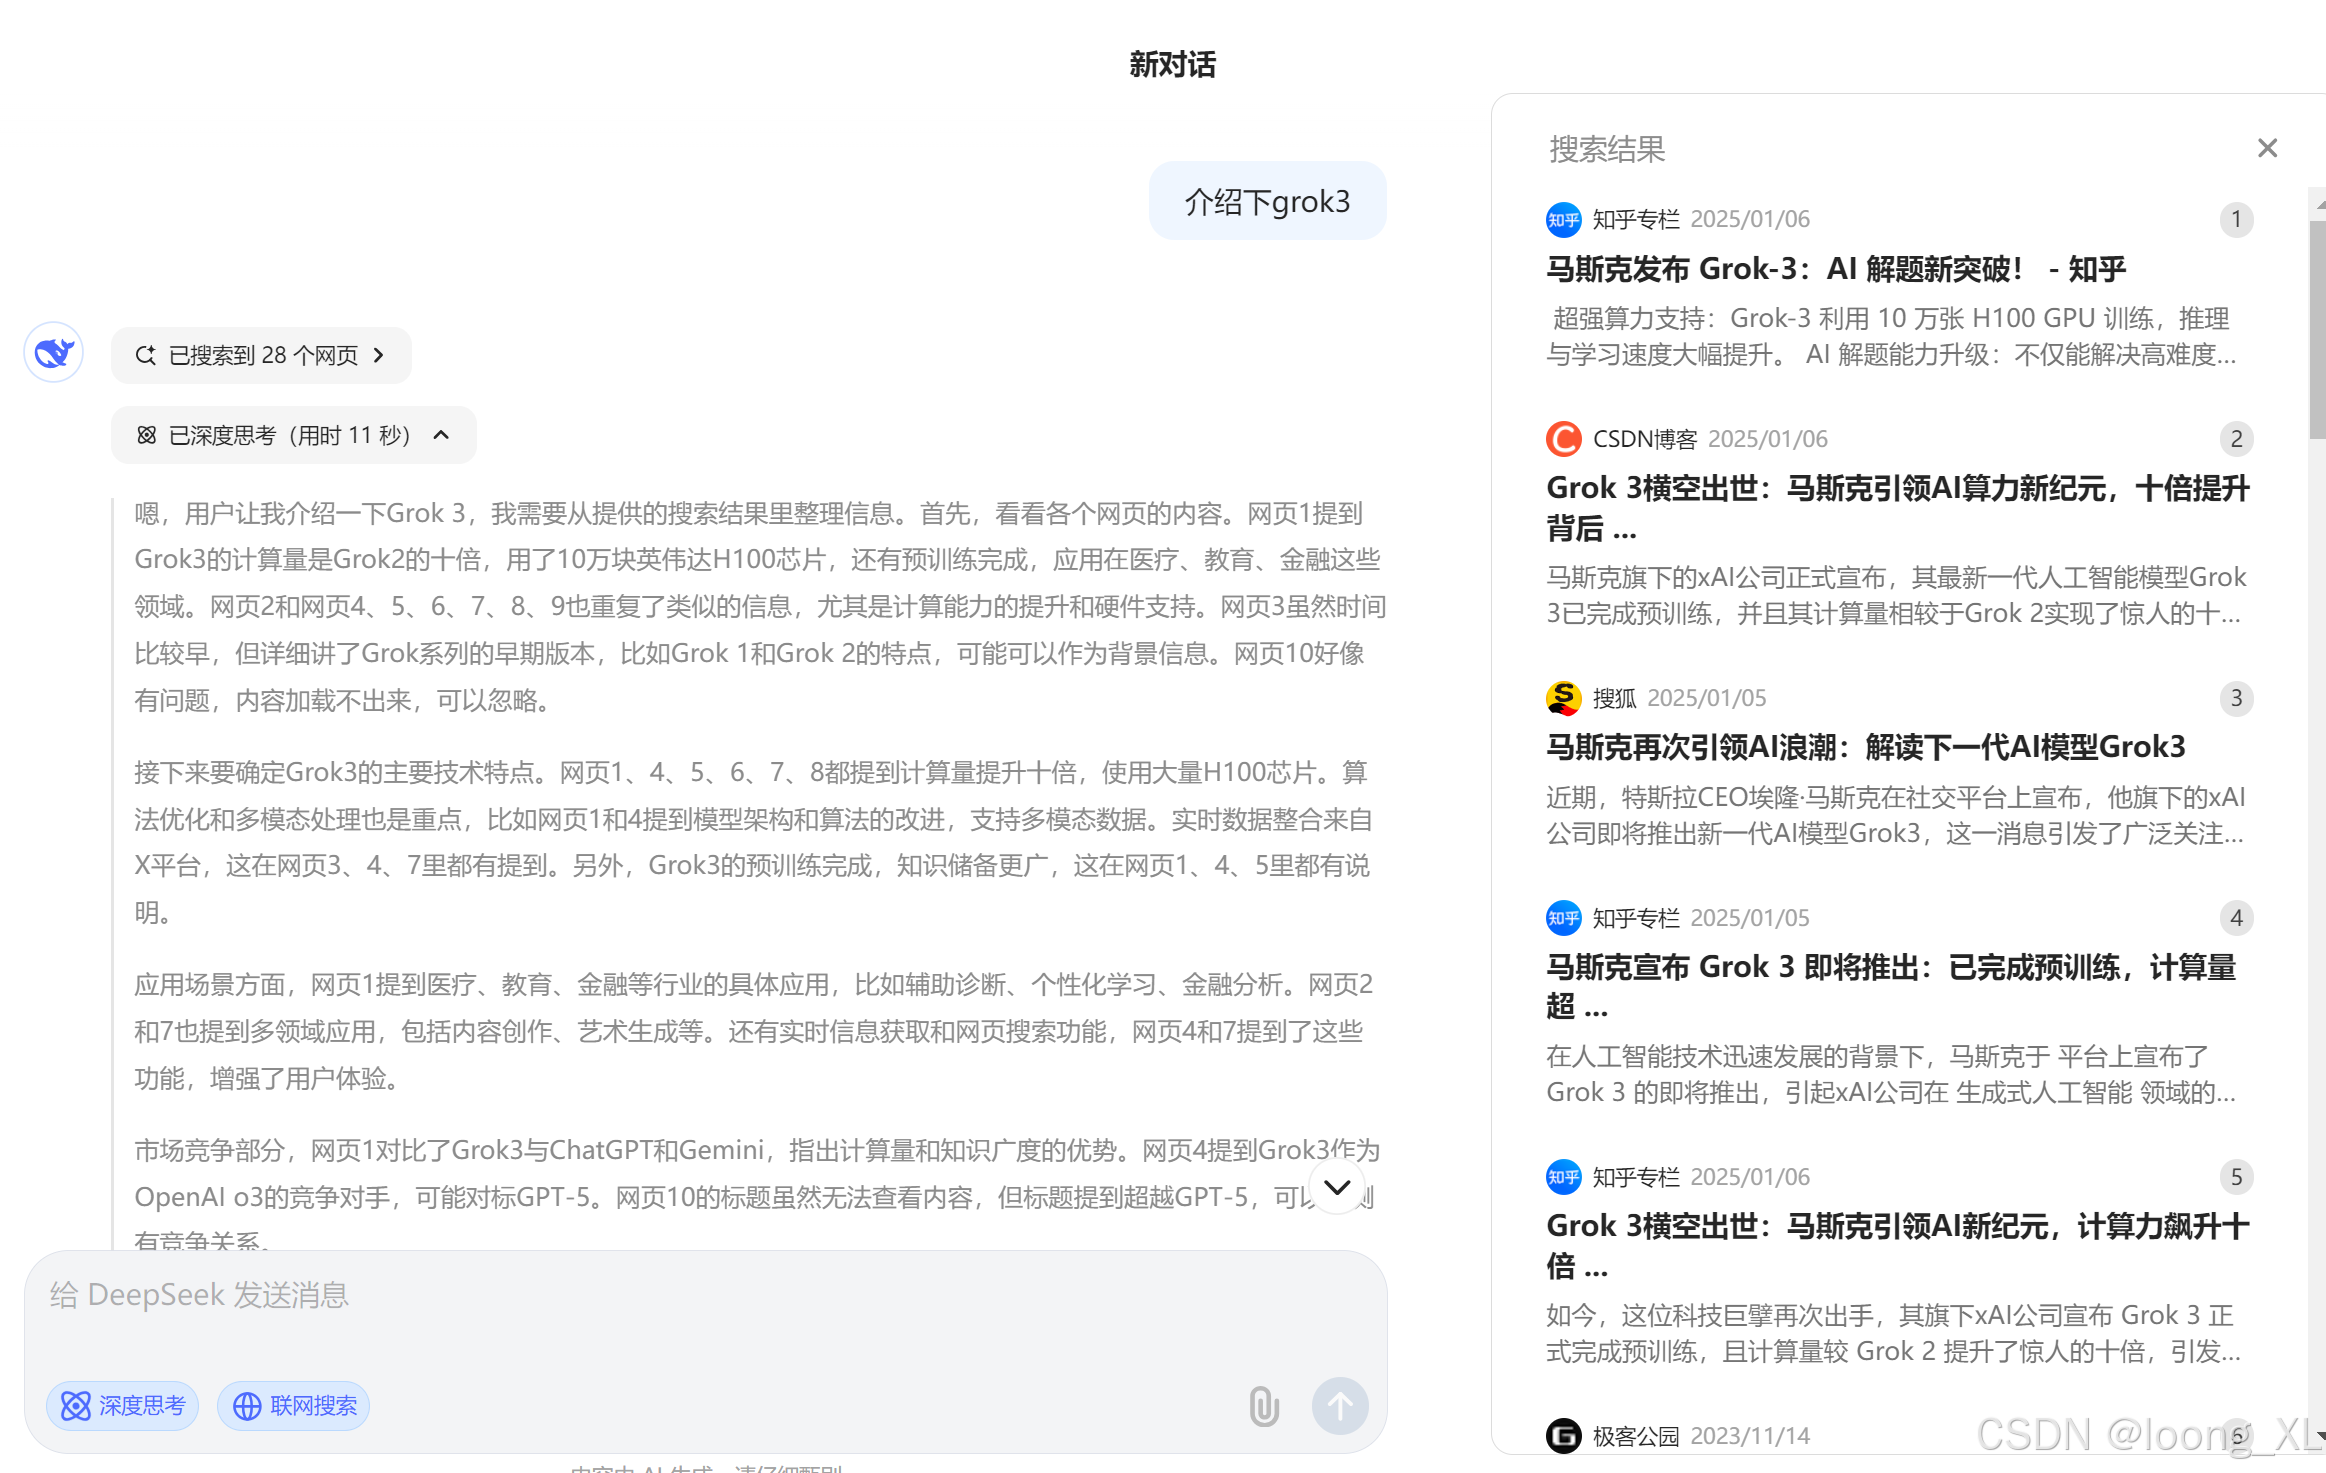
Task: Click the 极客公园 source logo icon
Action: pyautogui.click(x=1563, y=1436)
